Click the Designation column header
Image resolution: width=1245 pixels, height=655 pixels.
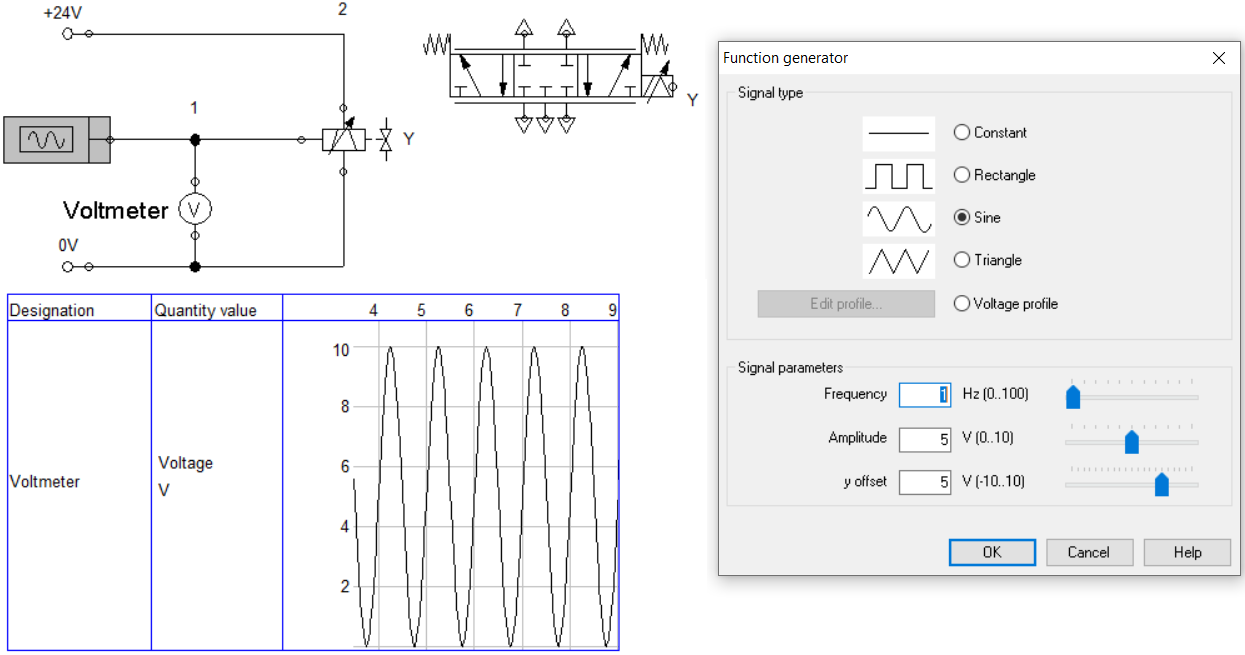click(79, 308)
